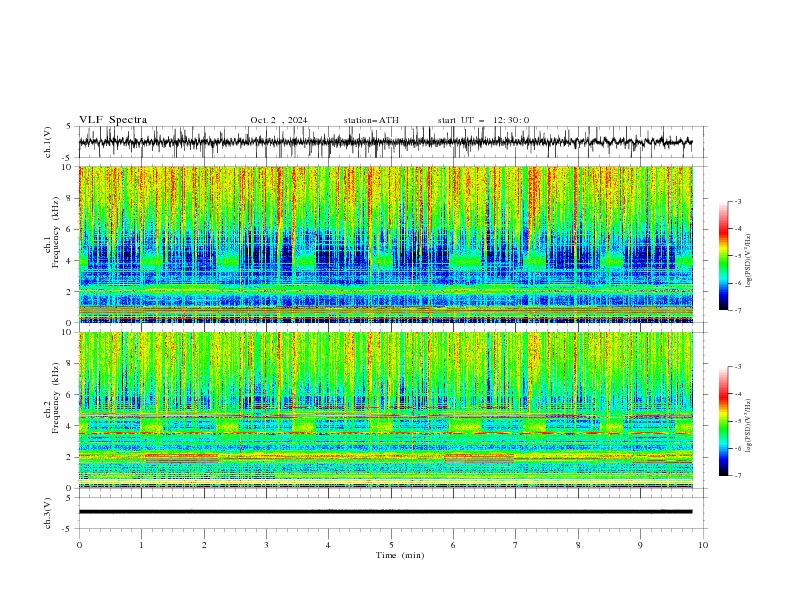
Task: Click the ch.3(V) axis label
Action: point(47,513)
